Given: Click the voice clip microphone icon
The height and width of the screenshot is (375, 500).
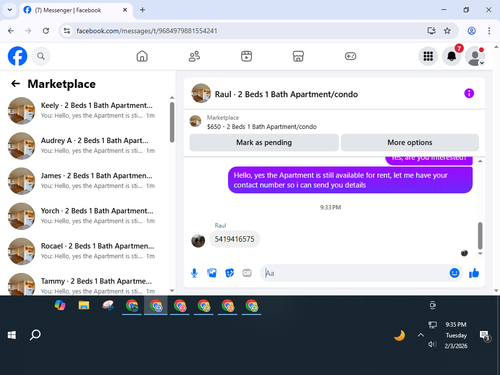Looking at the screenshot, I should (x=194, y=273).
